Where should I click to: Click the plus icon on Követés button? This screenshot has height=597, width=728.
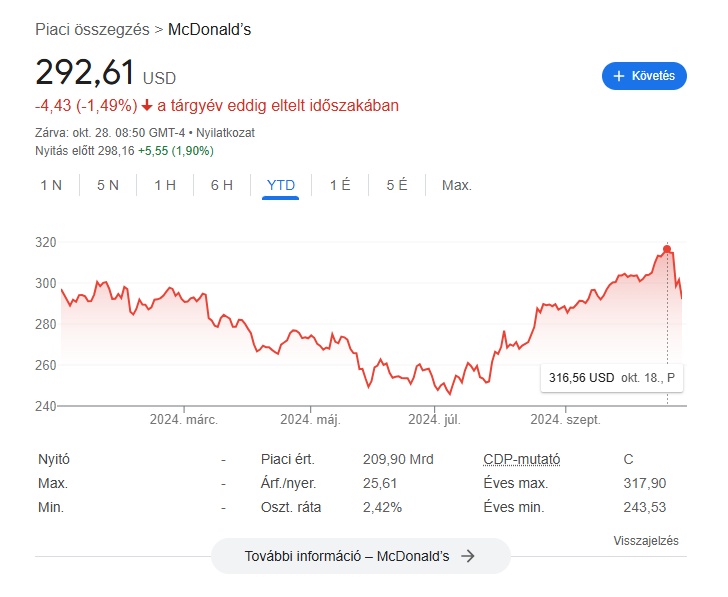(x=618, y=76)
